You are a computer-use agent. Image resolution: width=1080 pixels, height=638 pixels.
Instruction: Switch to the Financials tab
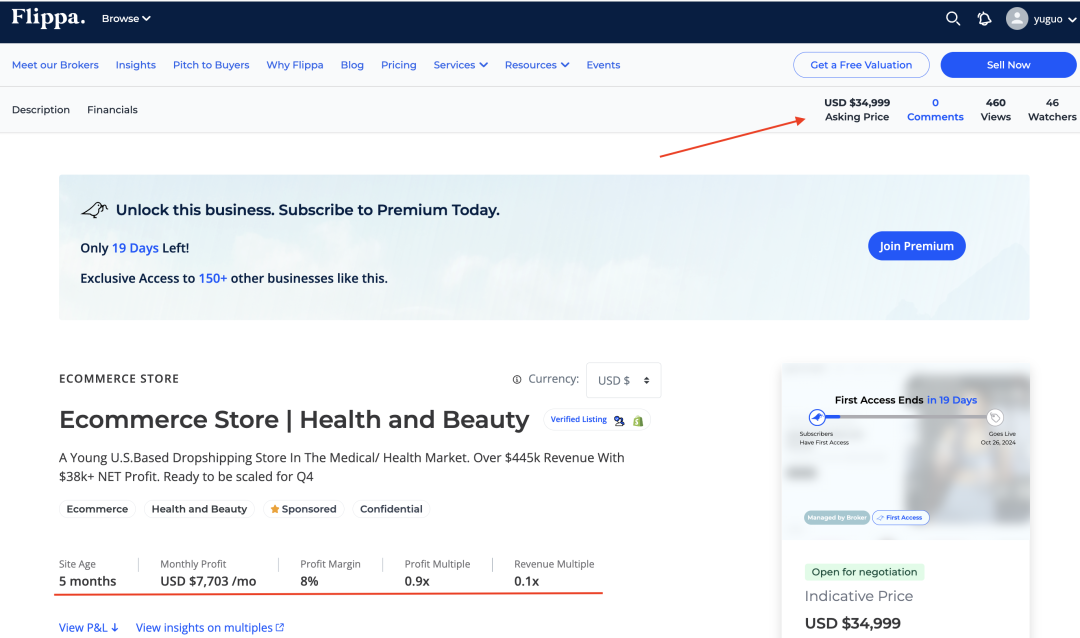click(x=112, y=110)
